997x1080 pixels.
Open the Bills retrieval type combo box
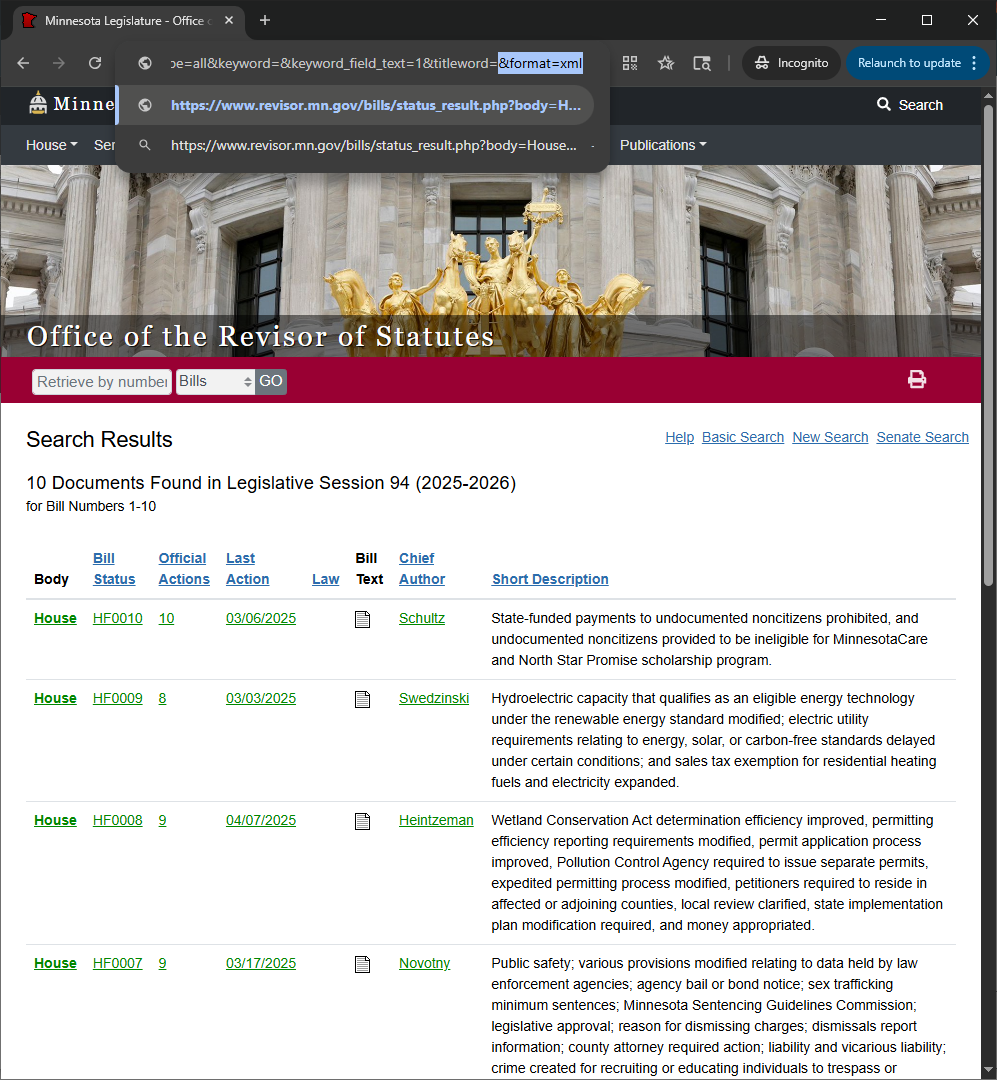pos(215,381)
